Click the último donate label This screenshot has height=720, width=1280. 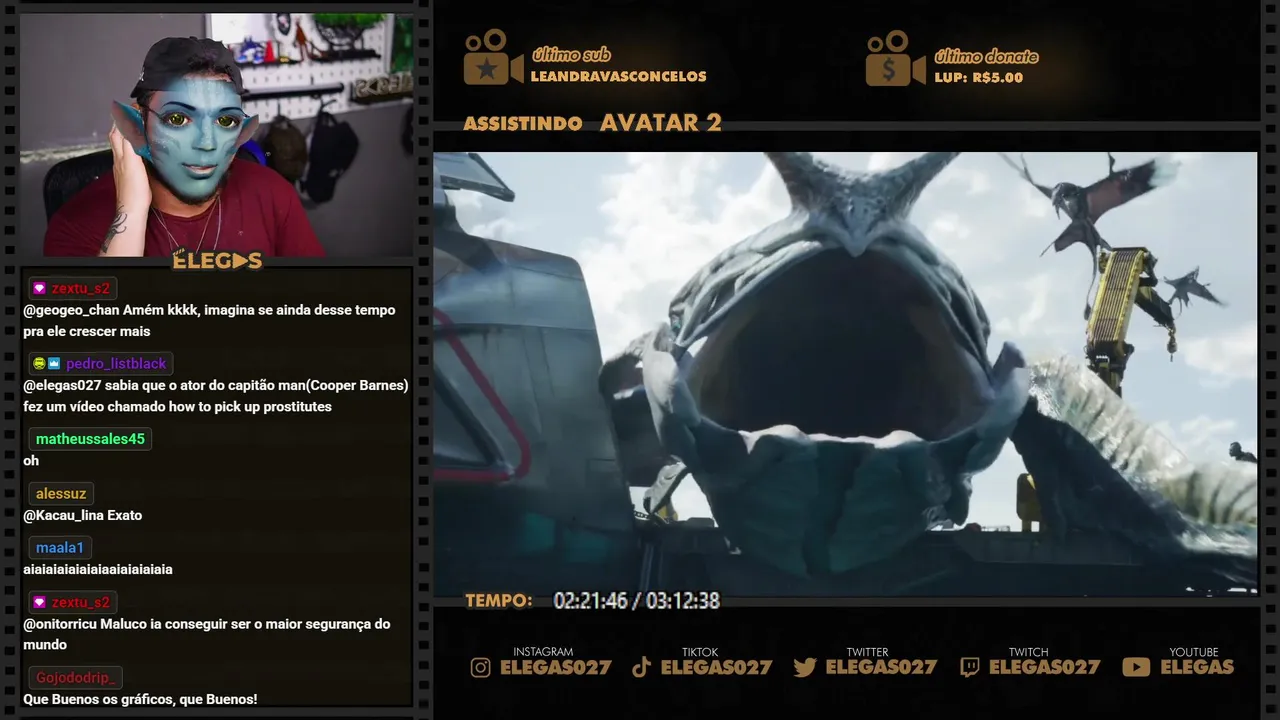pos(986,56)
